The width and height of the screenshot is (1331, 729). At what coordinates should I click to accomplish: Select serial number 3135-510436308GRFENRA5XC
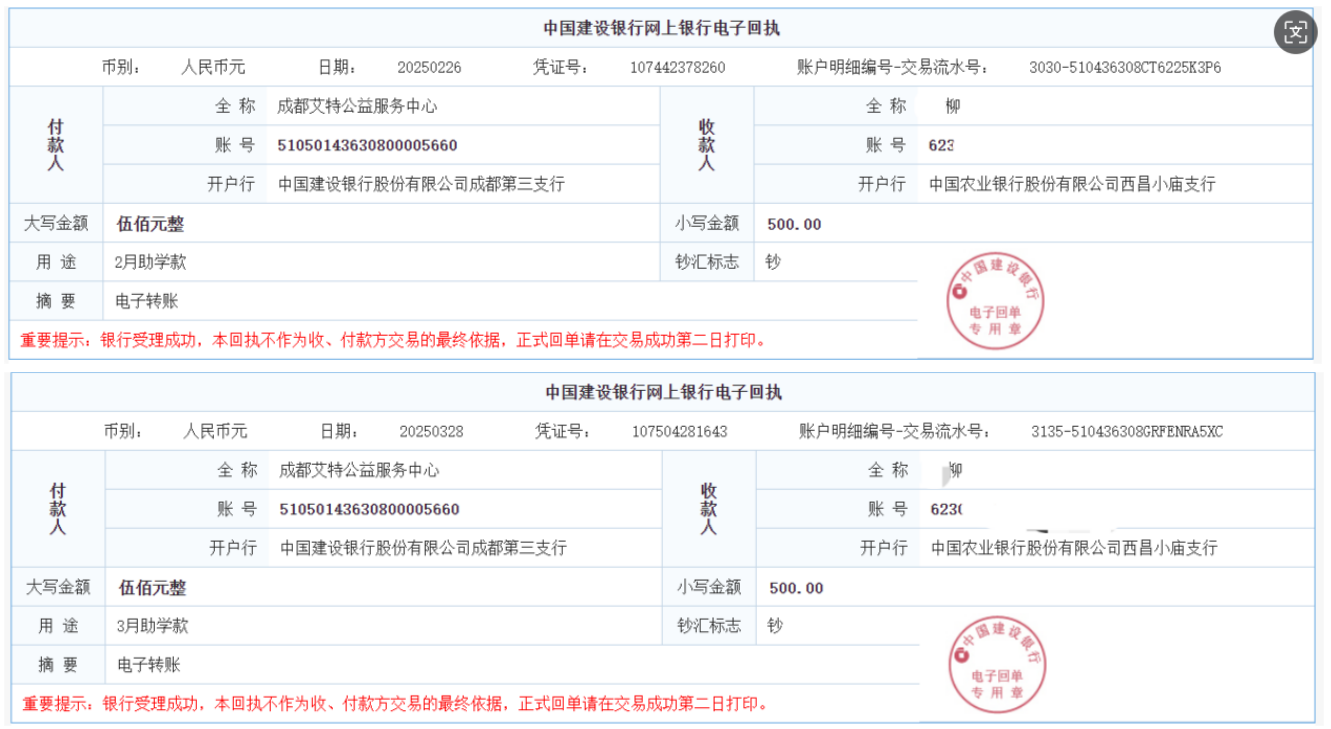(x=1127, y=432)
